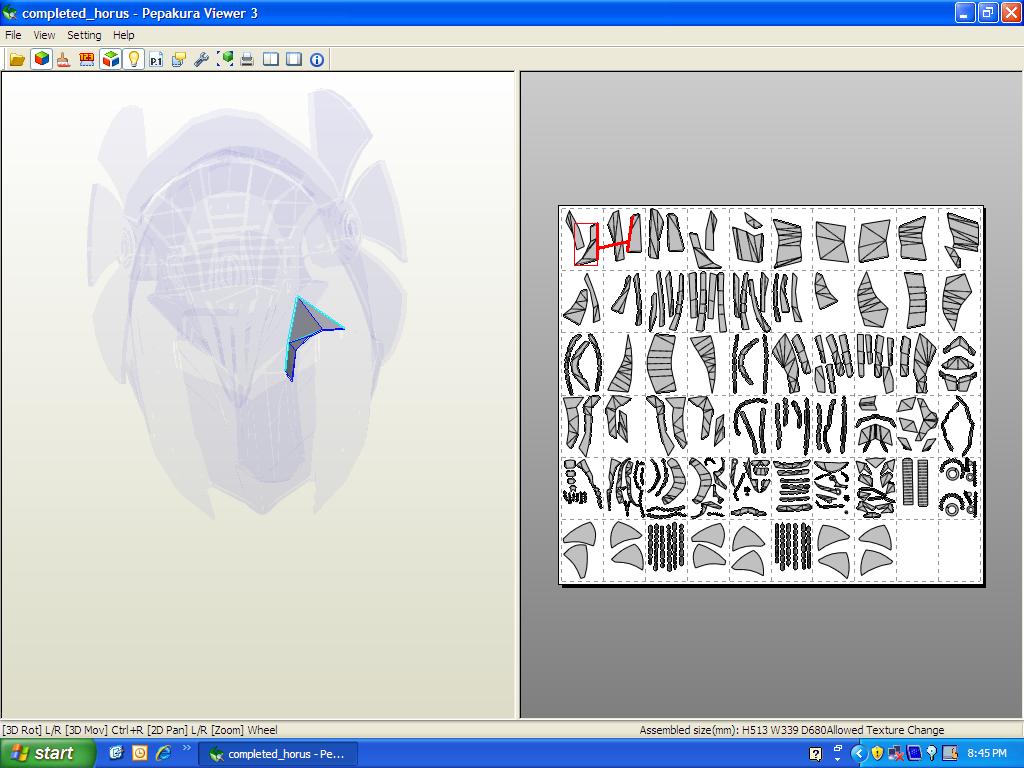The image size is (1024, 768).
Task: Toggle the unfolded cube faces toolbar icon
Action: (110, 59)
